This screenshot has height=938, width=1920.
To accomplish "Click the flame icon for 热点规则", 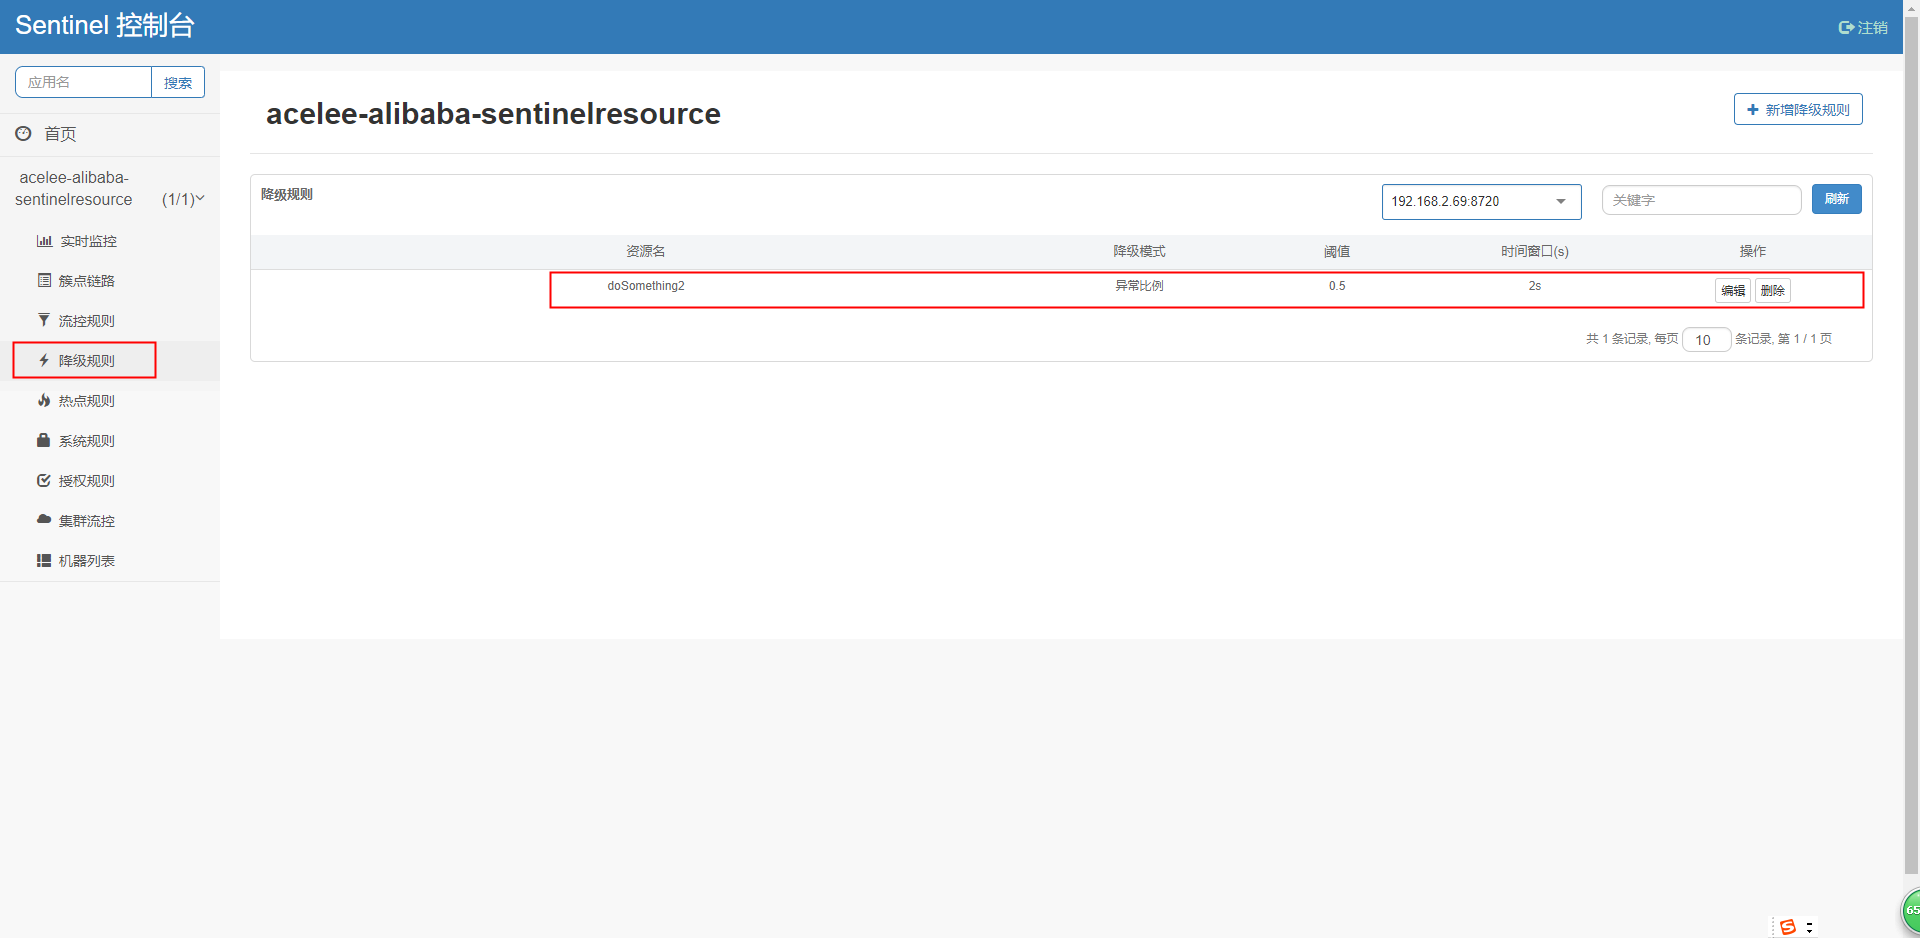I will [44, 401].
